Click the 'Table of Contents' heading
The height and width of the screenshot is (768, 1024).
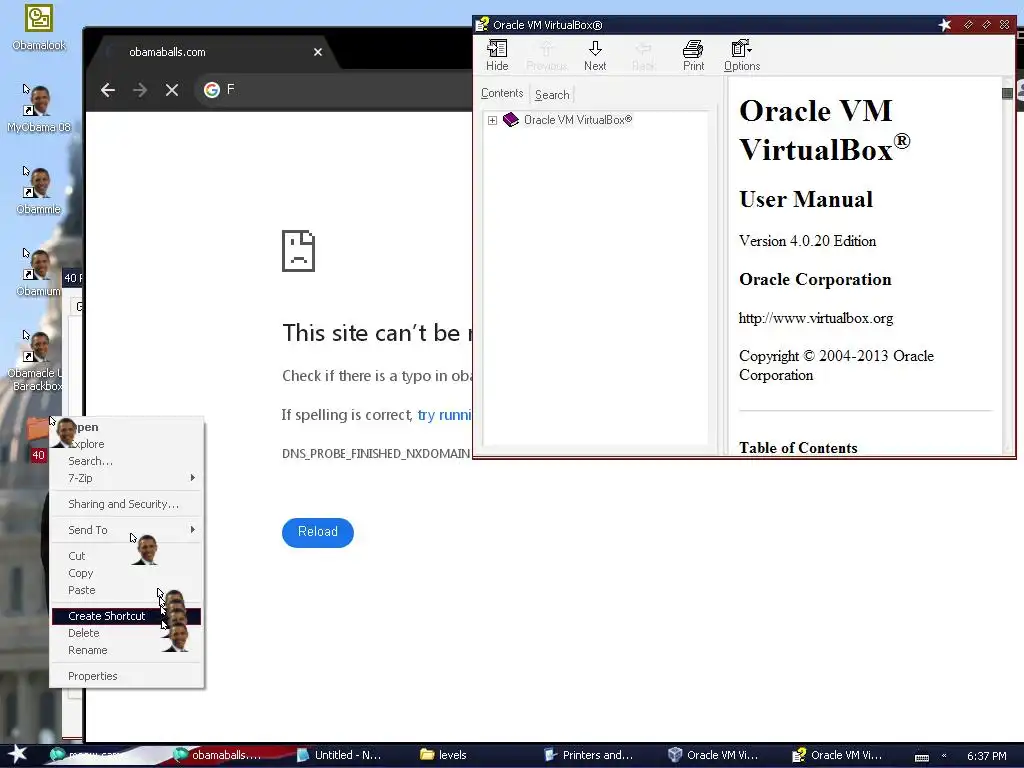pos(798,448)
